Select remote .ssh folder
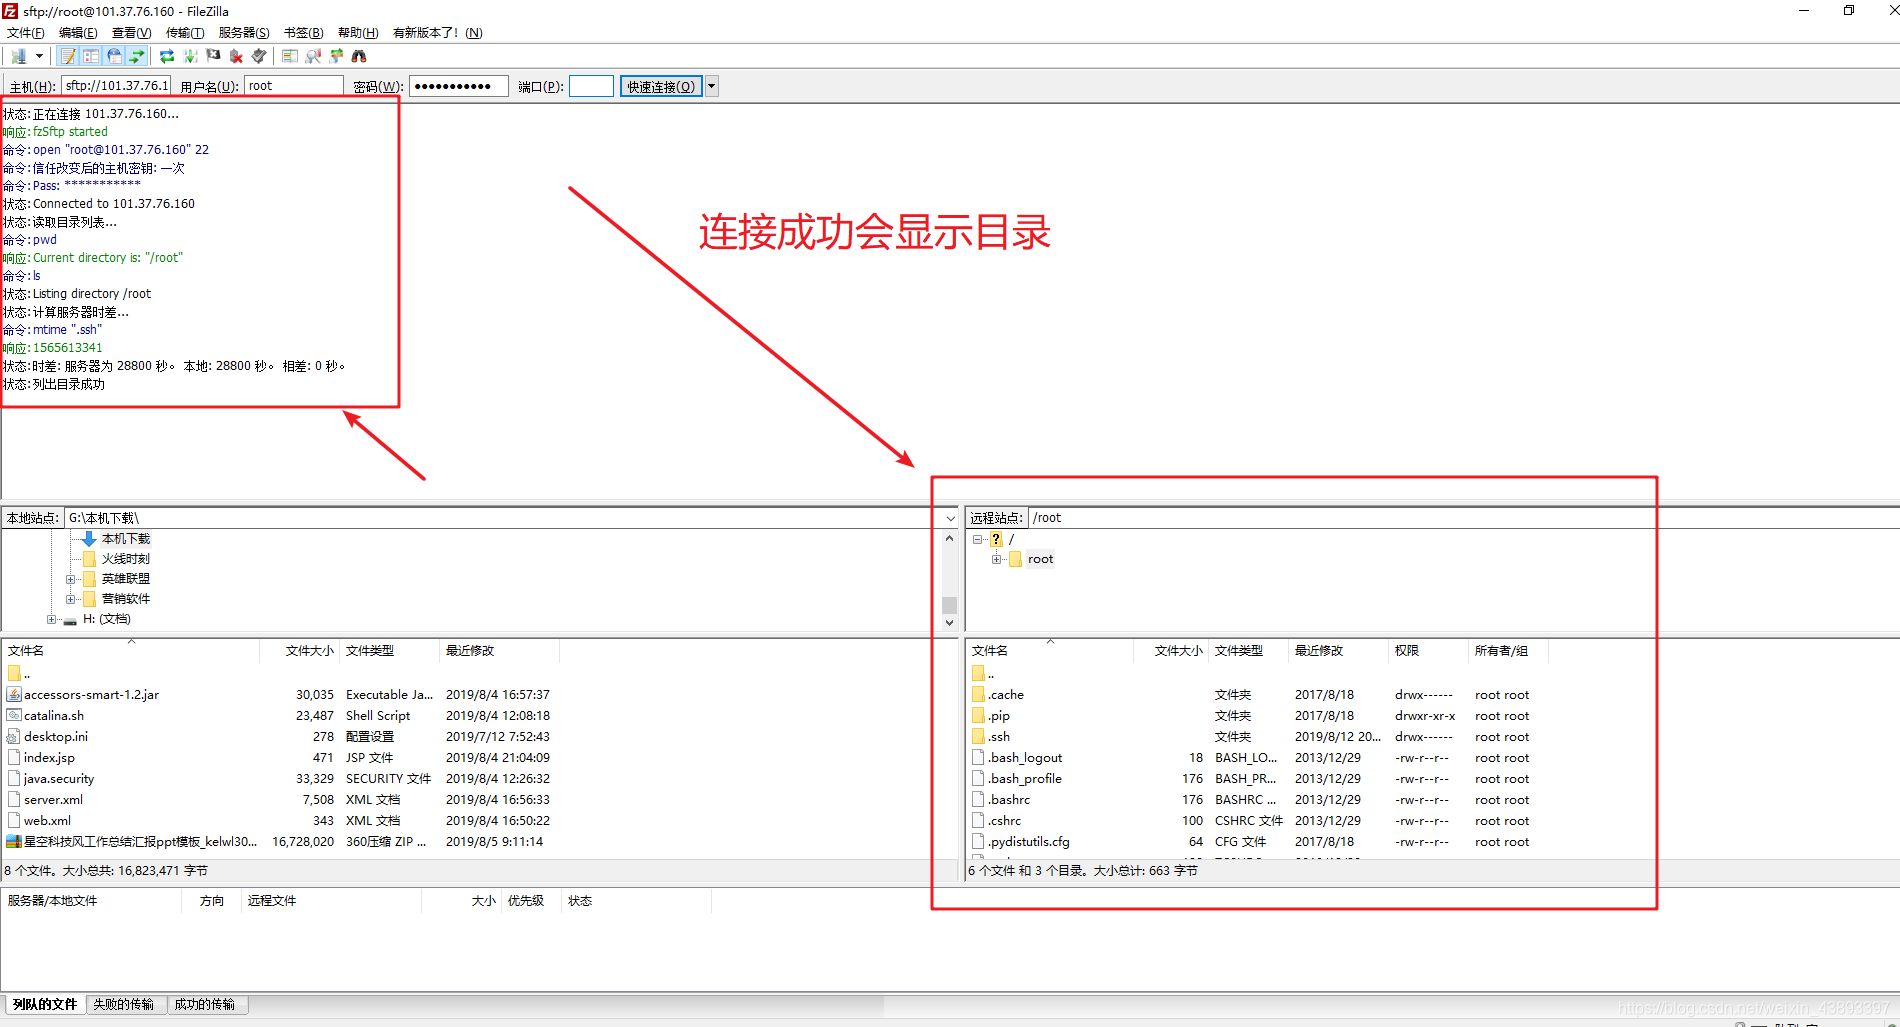 pos(999,737)
